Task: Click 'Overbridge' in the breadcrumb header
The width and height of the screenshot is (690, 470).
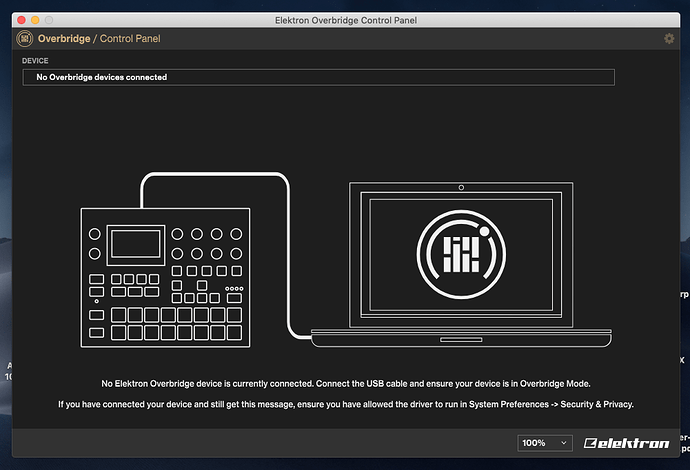Action: point(63,38)
